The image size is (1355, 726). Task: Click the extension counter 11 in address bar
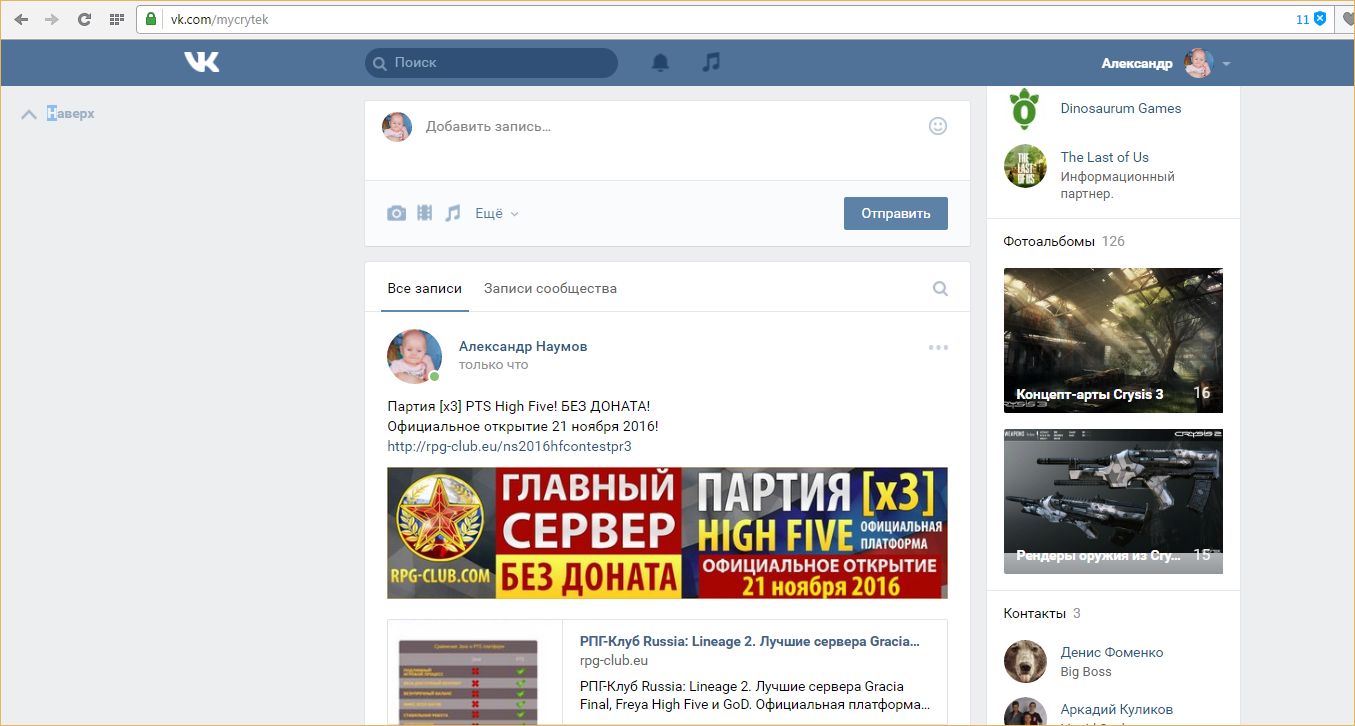tap(1302, 19)
